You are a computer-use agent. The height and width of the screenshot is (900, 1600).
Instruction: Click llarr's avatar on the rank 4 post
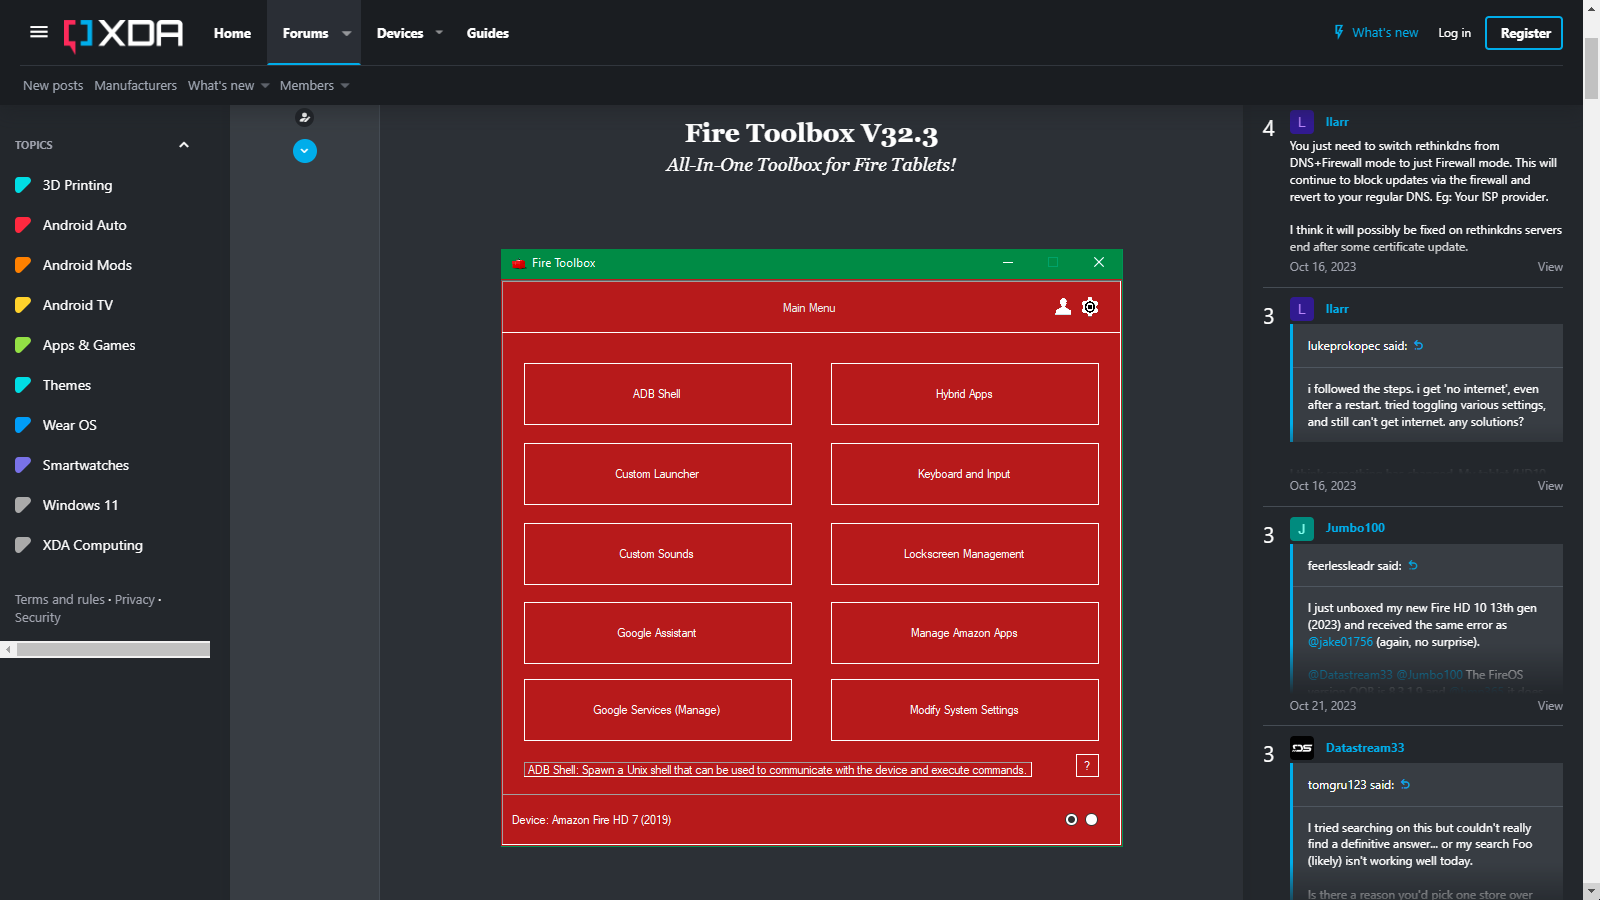1301,122
